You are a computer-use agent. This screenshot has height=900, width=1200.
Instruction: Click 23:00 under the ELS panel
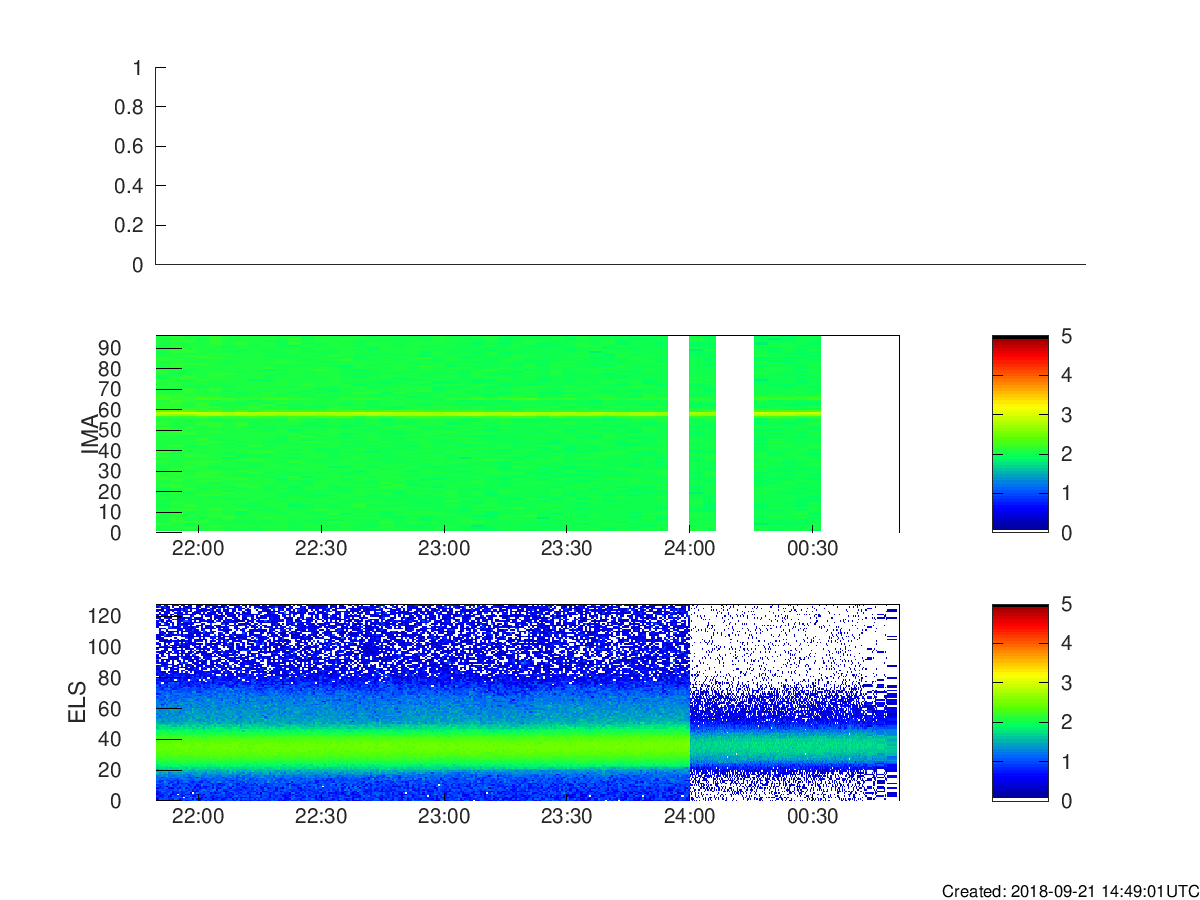[444, 817]
